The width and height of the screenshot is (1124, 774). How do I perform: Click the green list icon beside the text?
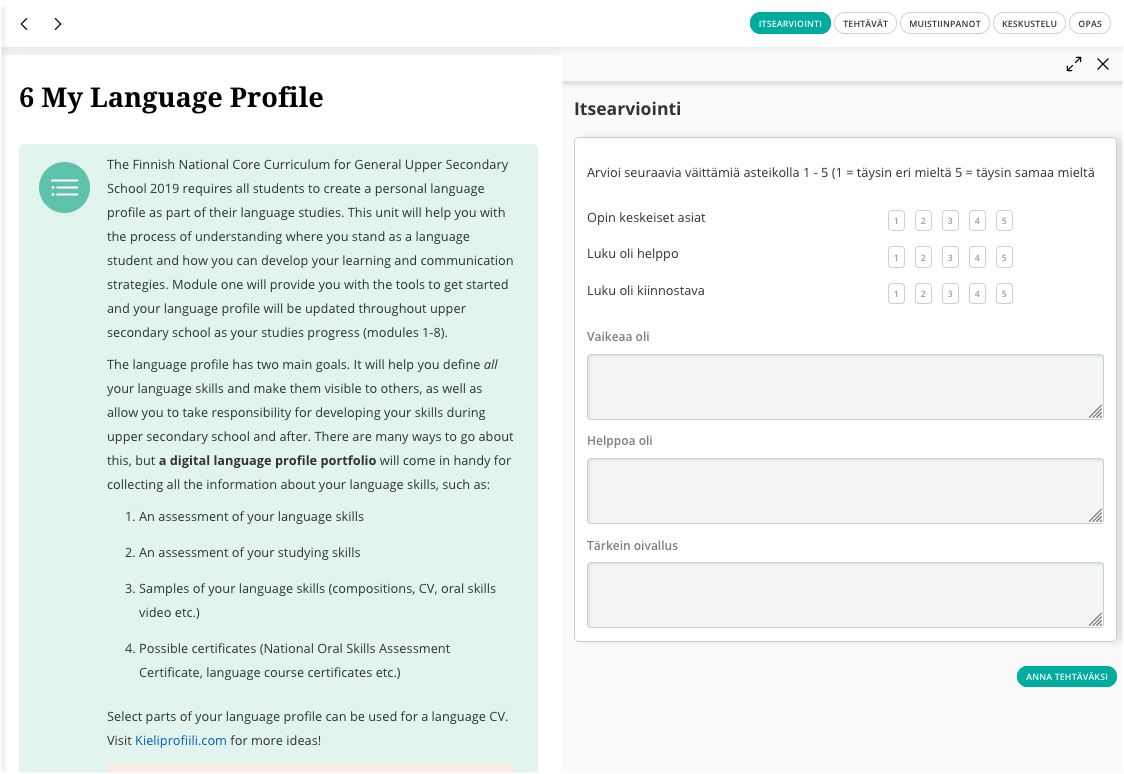click(65, 187)
